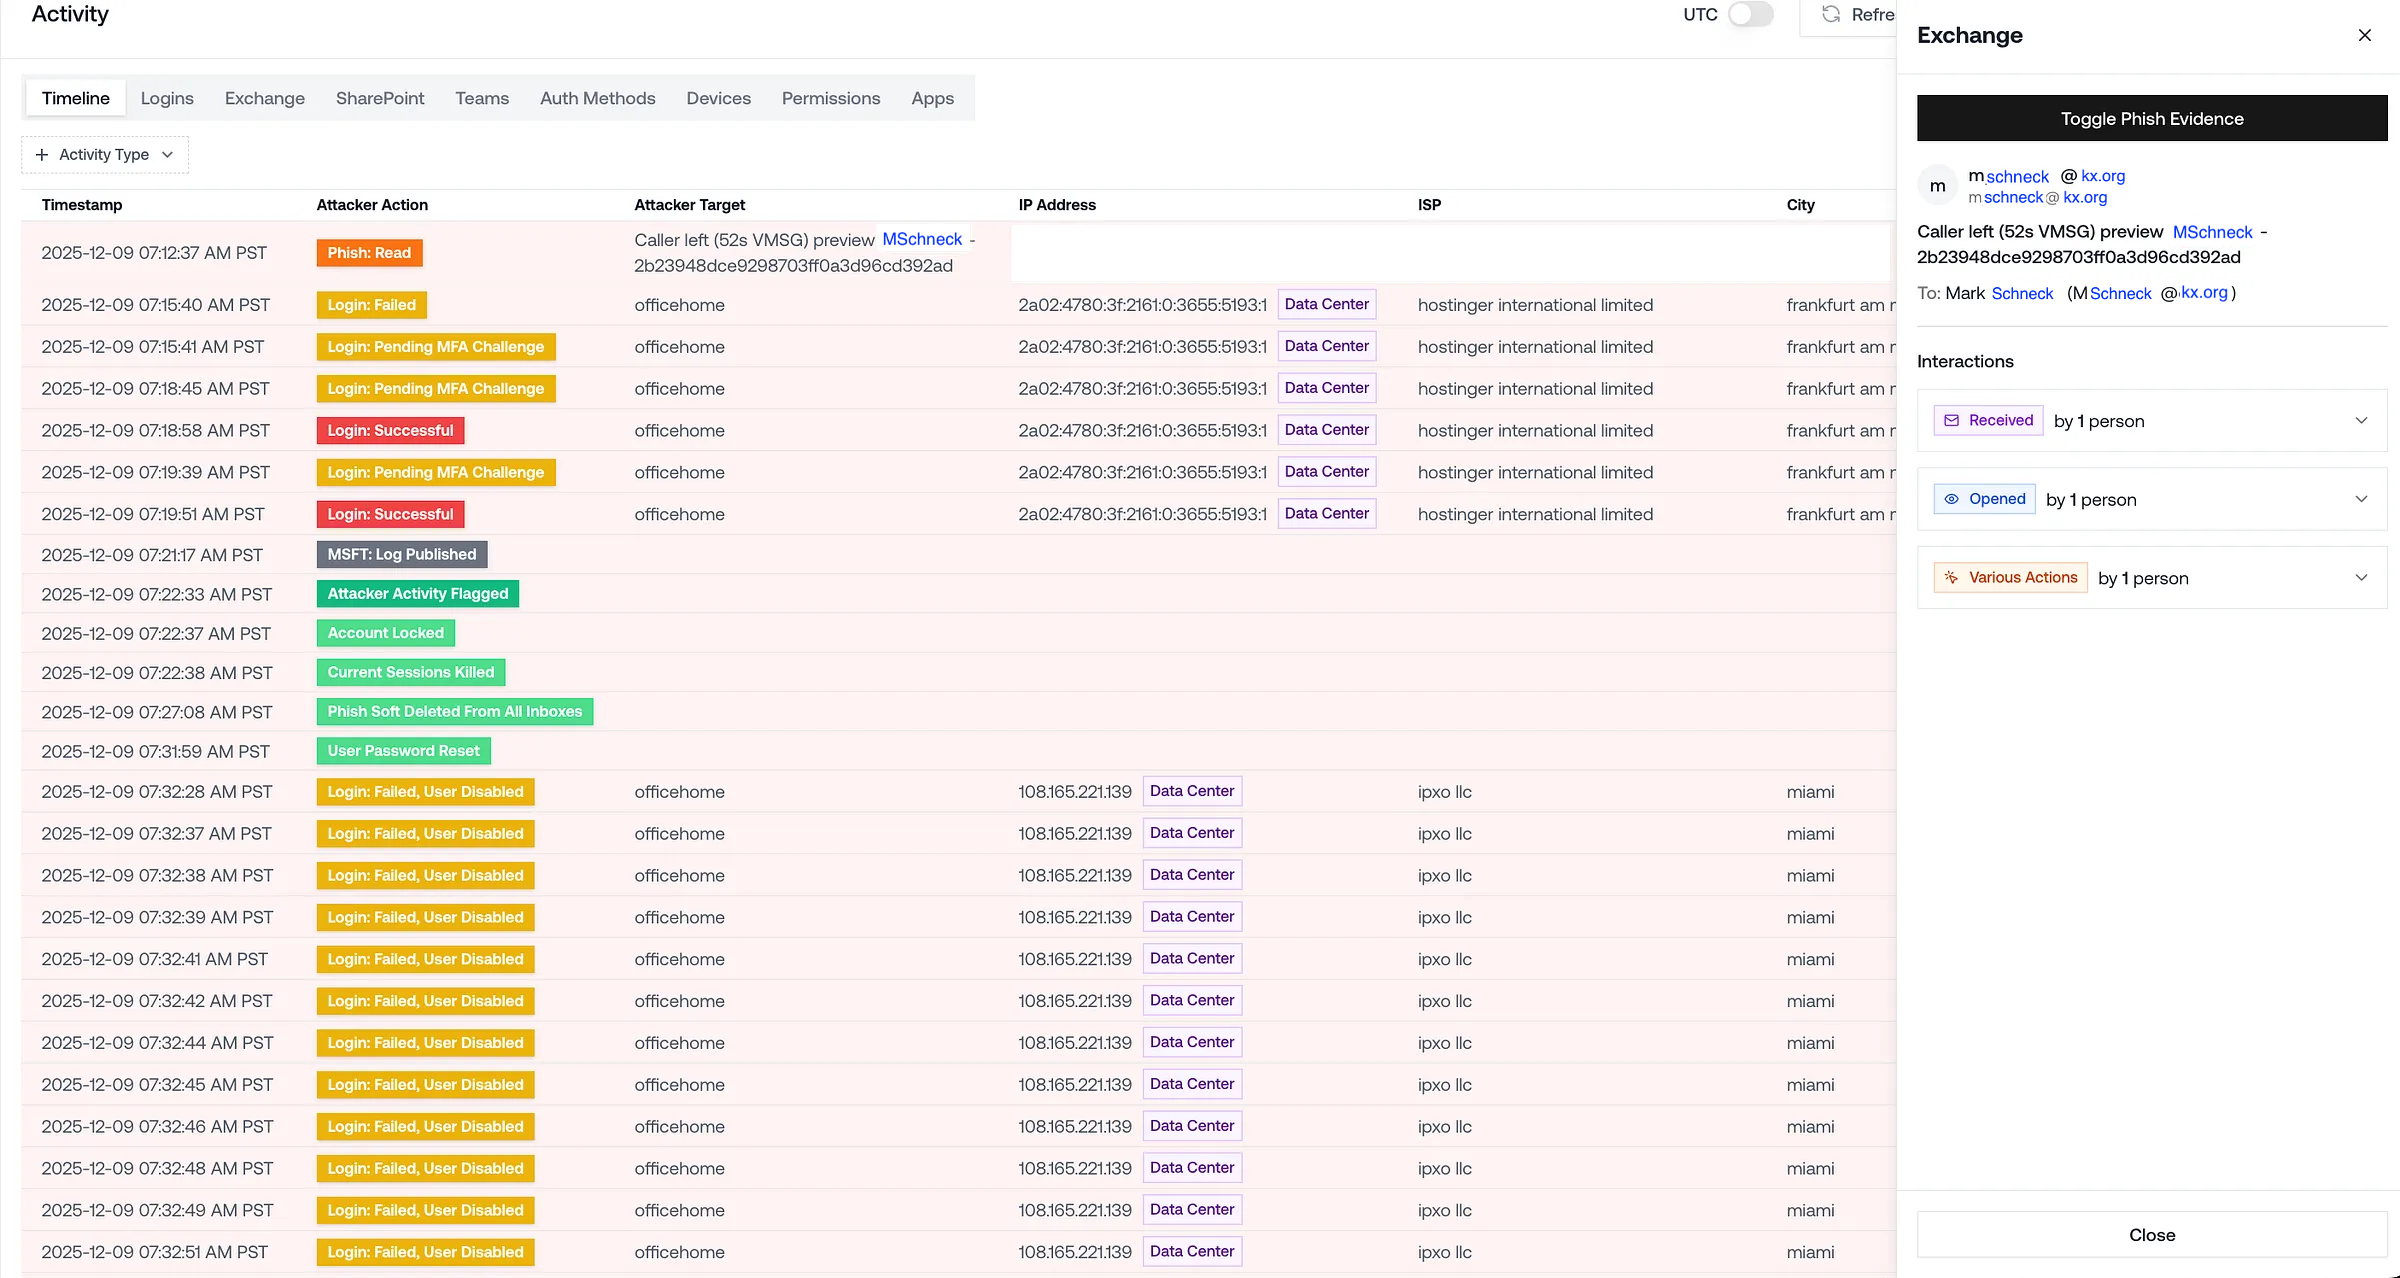Click the ISP column header
Image resolution: width=2400 pixels, height=1278 pixels.
(1430, 205)
